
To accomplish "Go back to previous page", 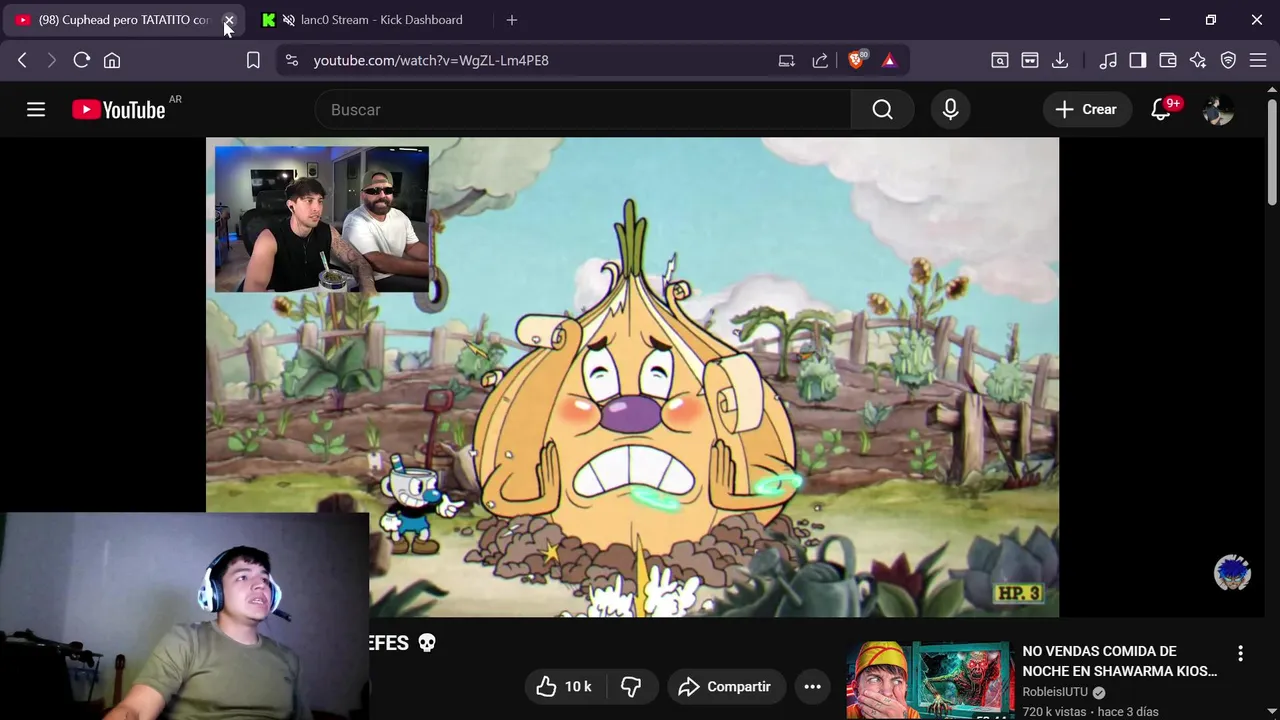I will point(22,60).
